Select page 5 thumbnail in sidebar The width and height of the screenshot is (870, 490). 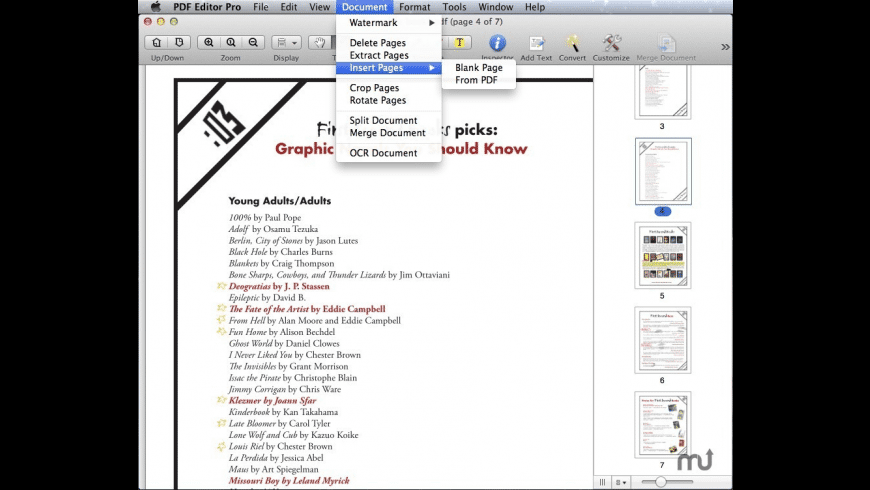tap(662, 255)
